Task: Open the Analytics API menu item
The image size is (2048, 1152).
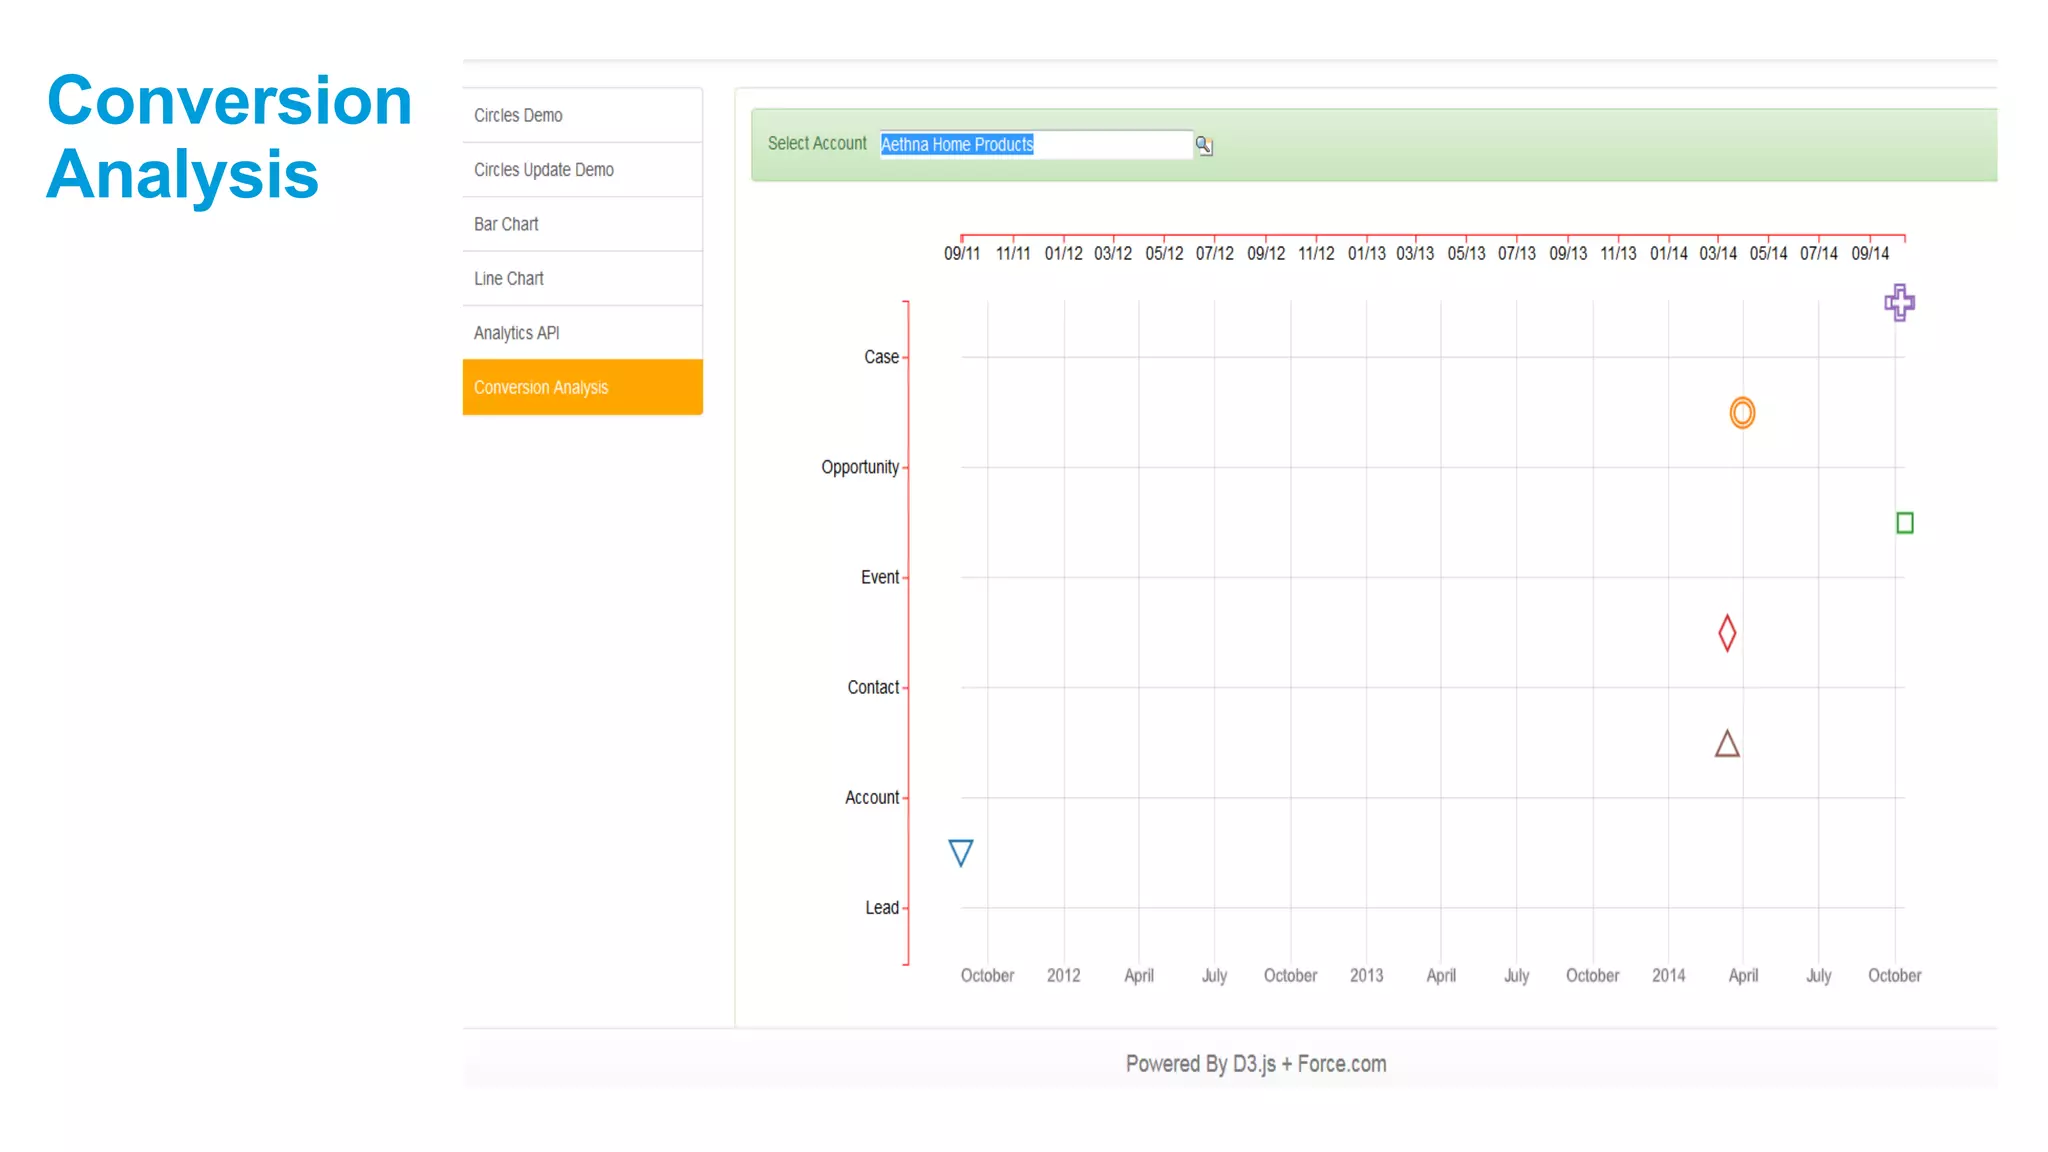Action: point(582,333)
